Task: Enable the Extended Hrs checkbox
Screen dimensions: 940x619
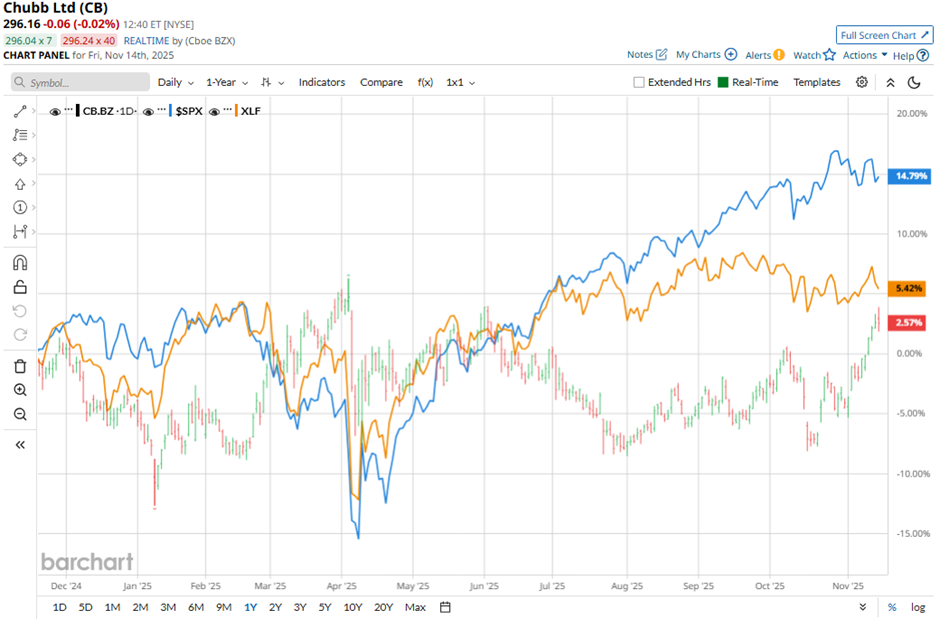Action: point(638,82)
